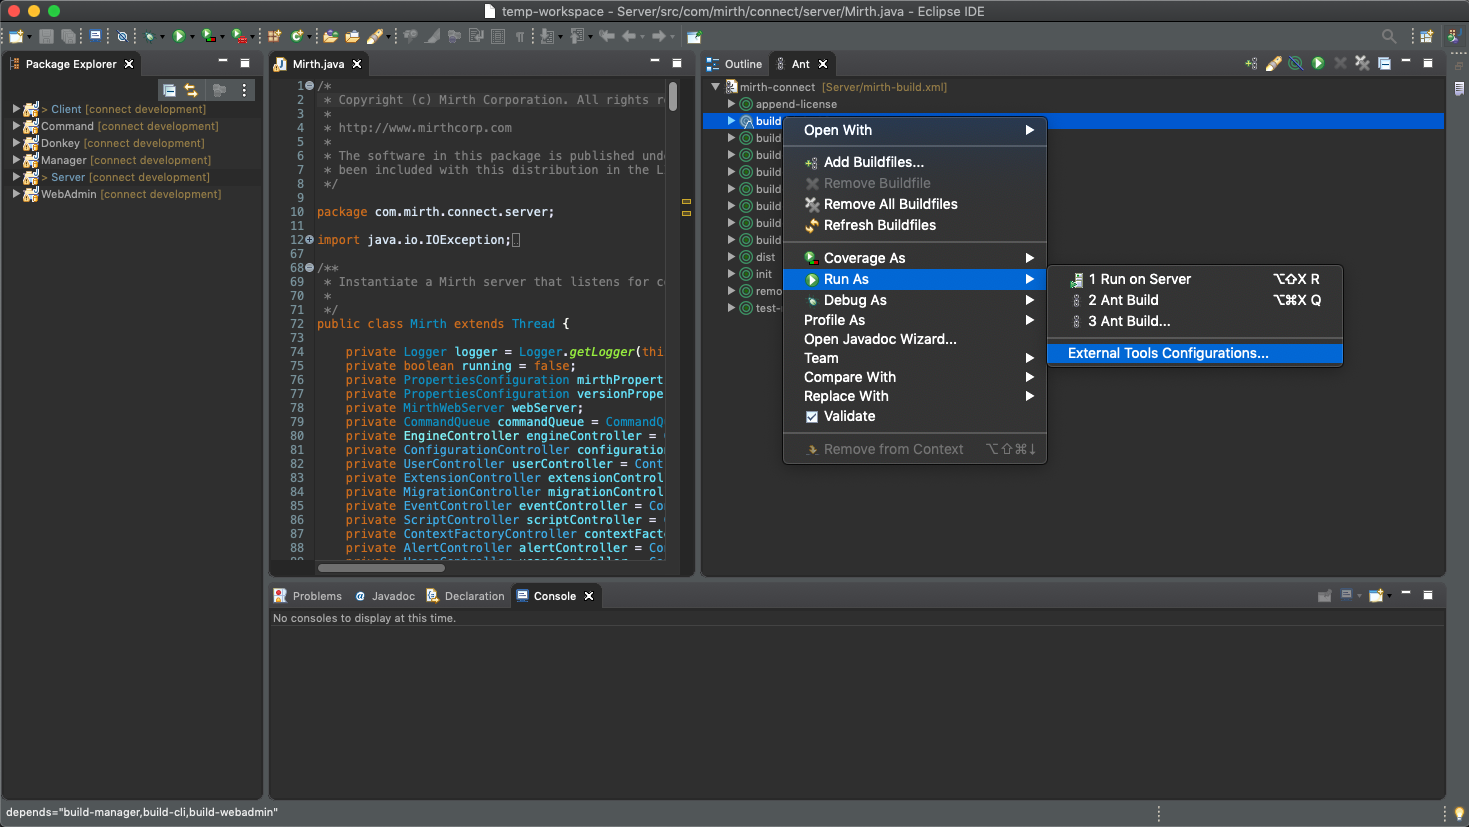This screenshot has width=1469, height=827.
Task: Select the dist Ant target row
Action: click(x=765, y=257)
